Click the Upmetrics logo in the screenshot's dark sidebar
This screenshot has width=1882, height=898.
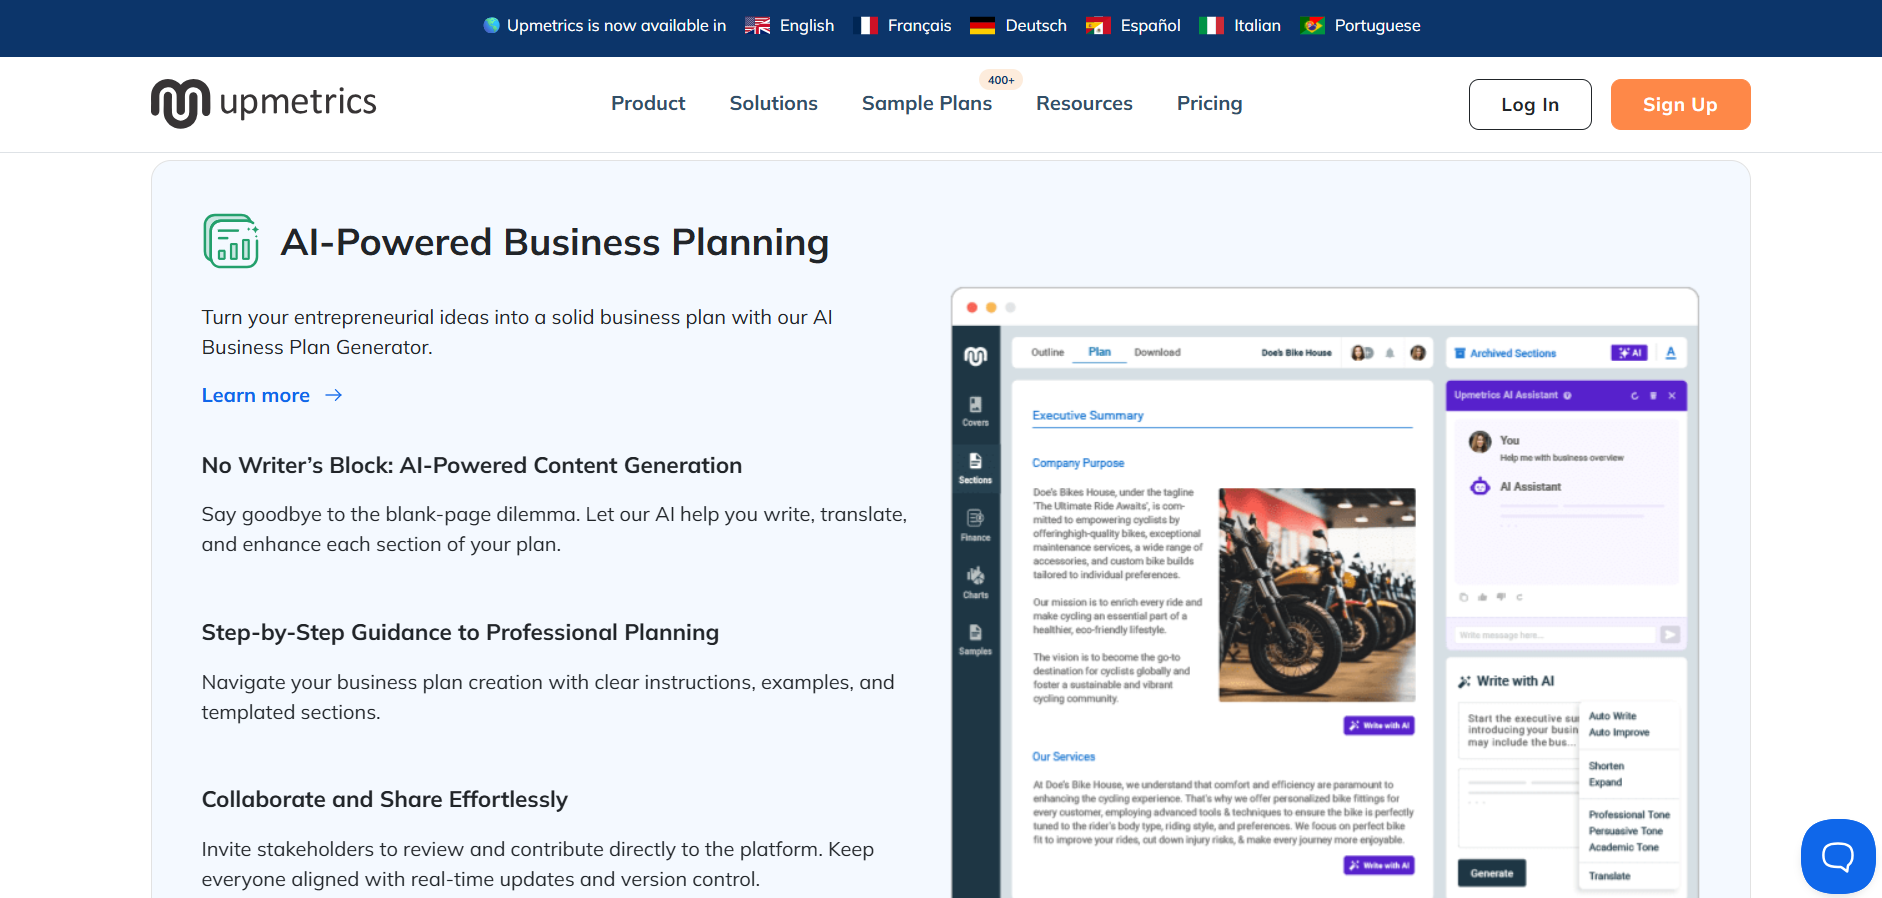click(976, 356)
